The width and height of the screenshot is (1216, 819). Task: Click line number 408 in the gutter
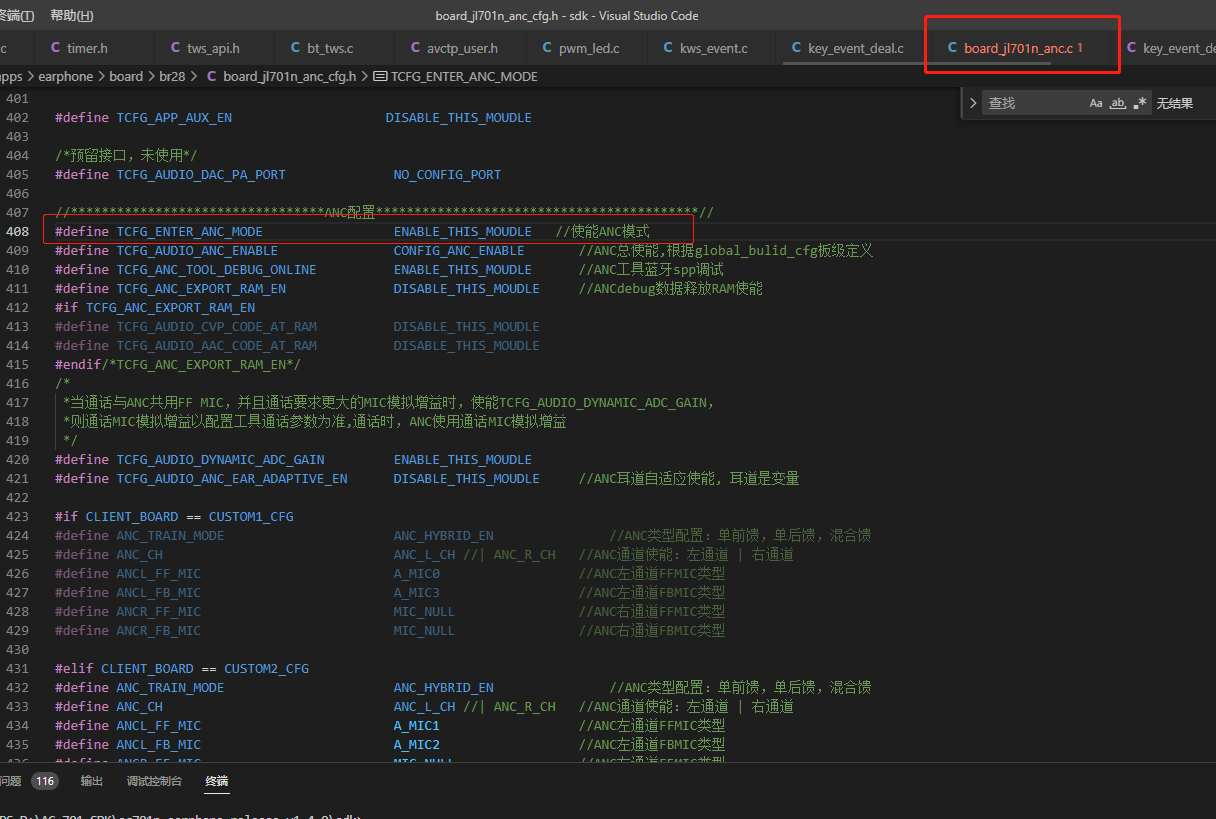(x=17, y=232)
